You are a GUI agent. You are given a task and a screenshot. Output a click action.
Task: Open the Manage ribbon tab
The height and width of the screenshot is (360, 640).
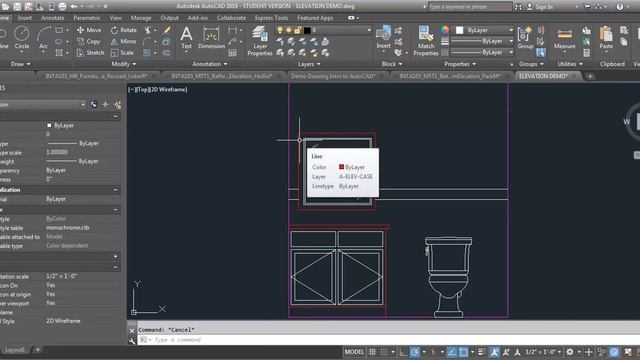tap(141, 18)
